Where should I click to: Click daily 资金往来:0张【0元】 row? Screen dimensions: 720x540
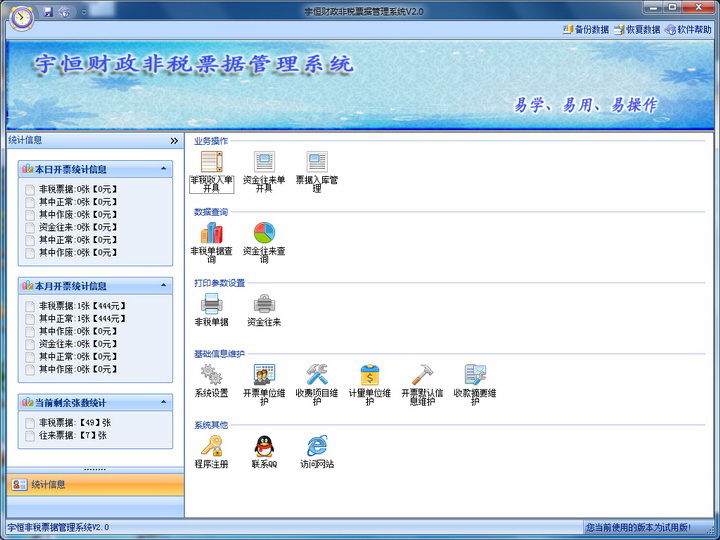[x=72, y=227]
